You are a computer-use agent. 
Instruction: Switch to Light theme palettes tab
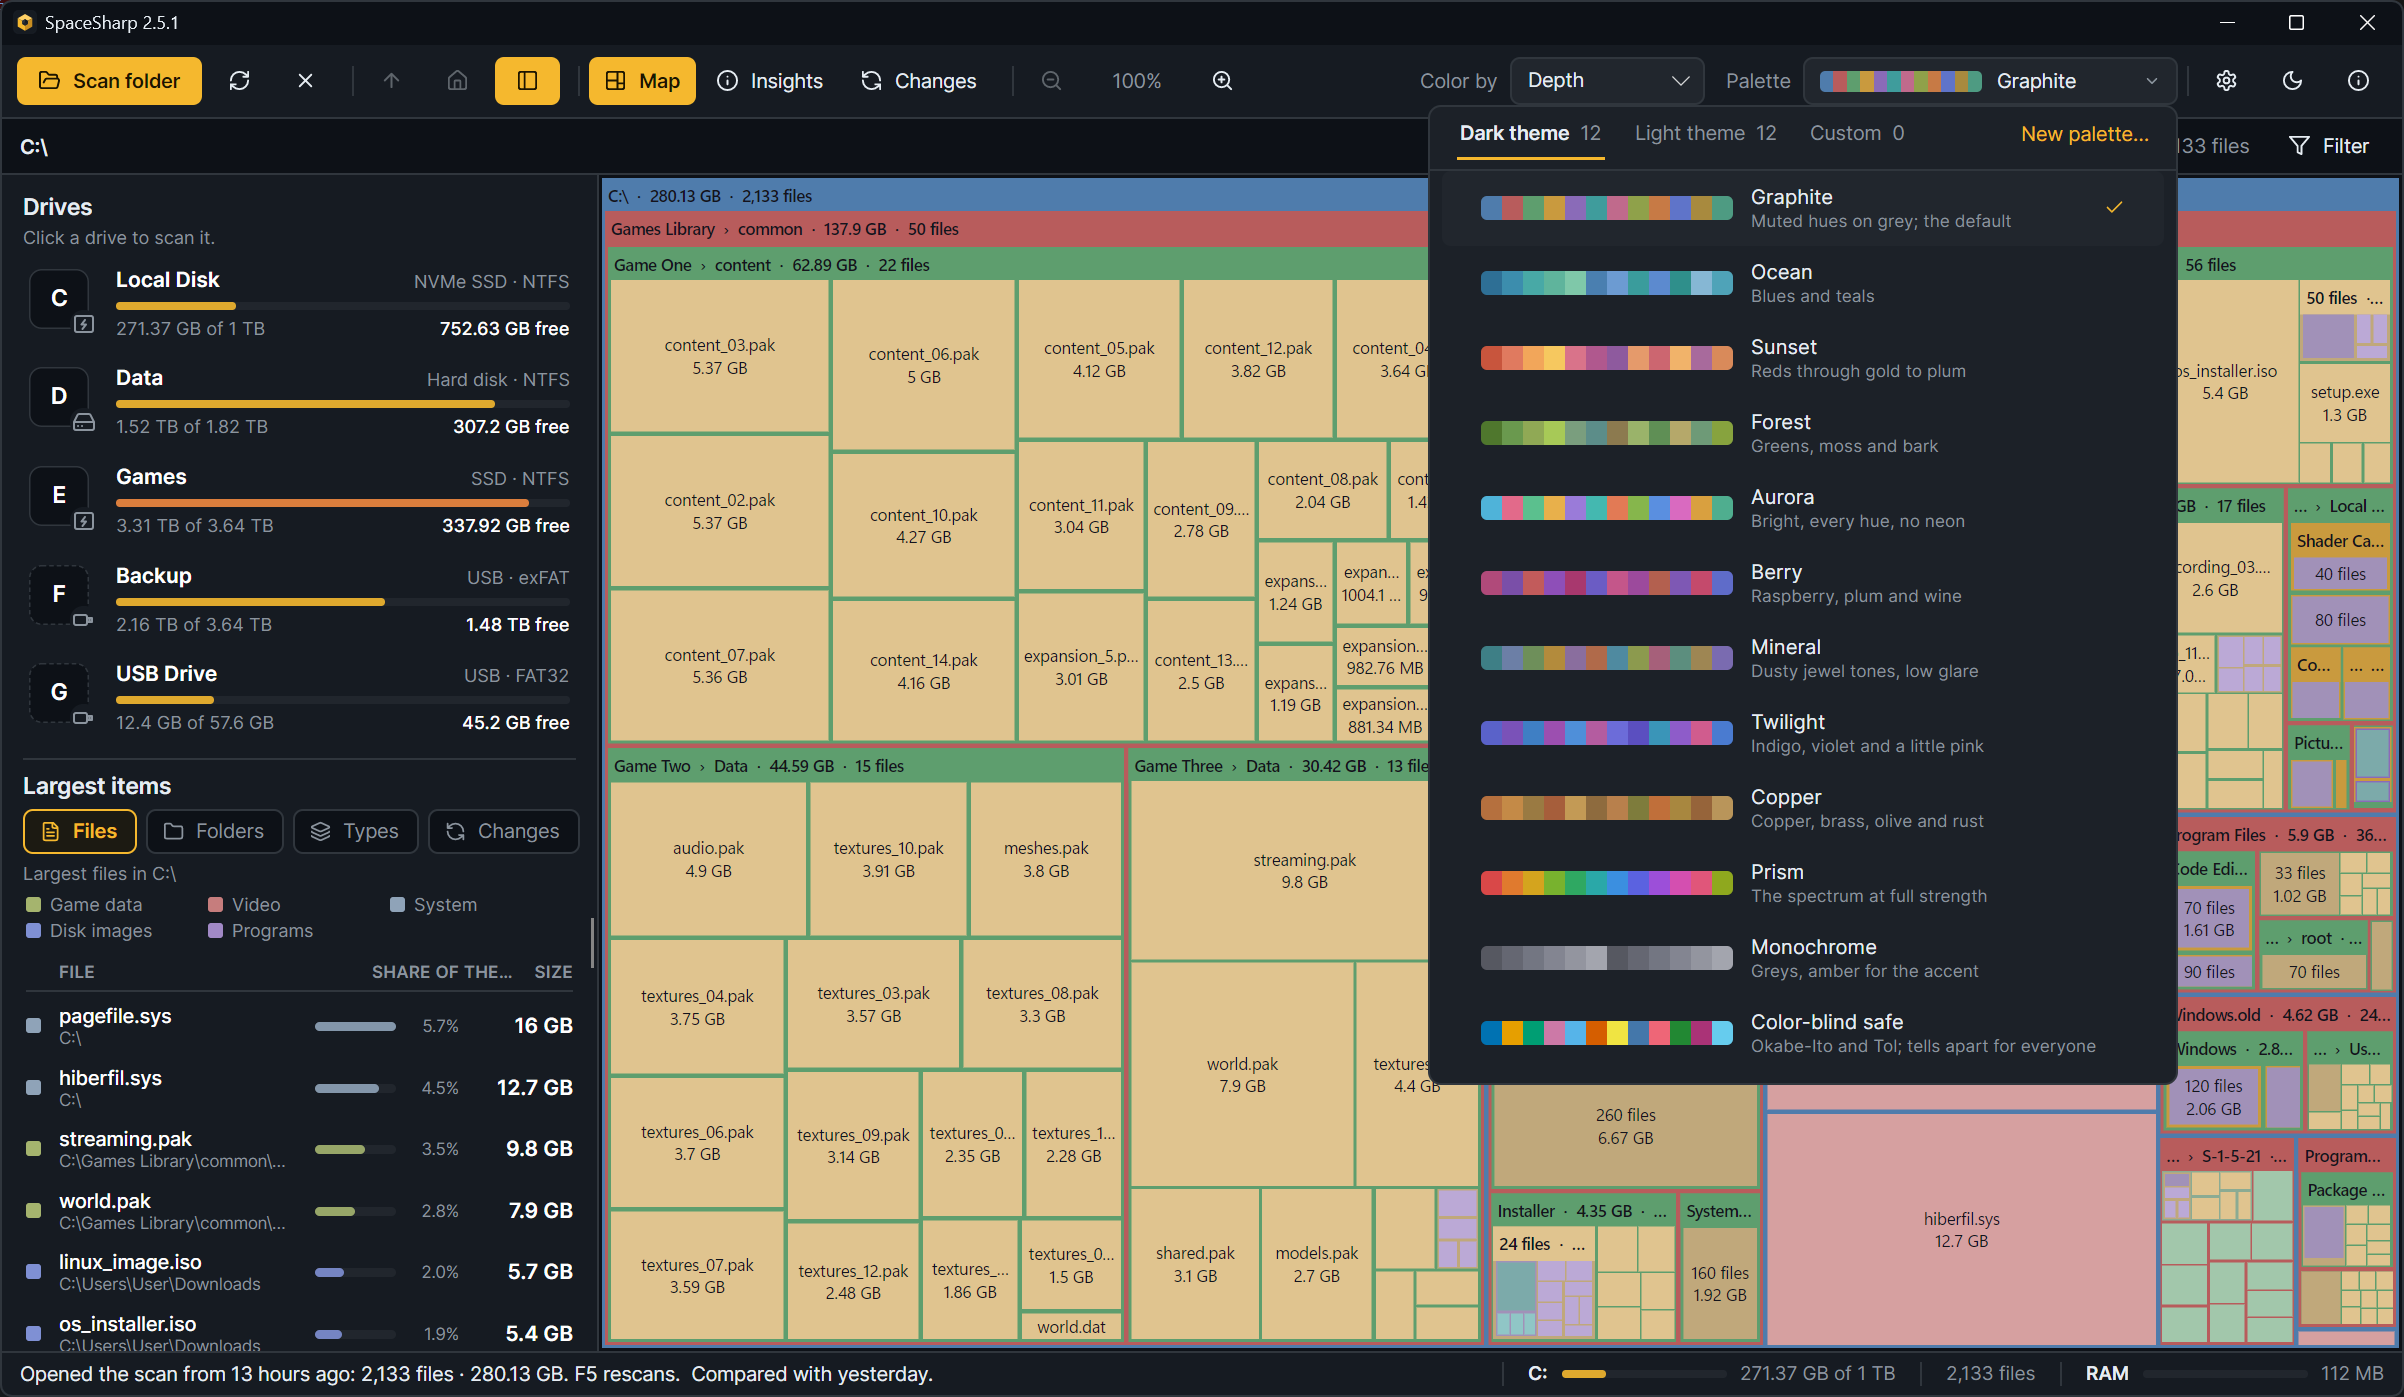click(x=1705, y=133)
